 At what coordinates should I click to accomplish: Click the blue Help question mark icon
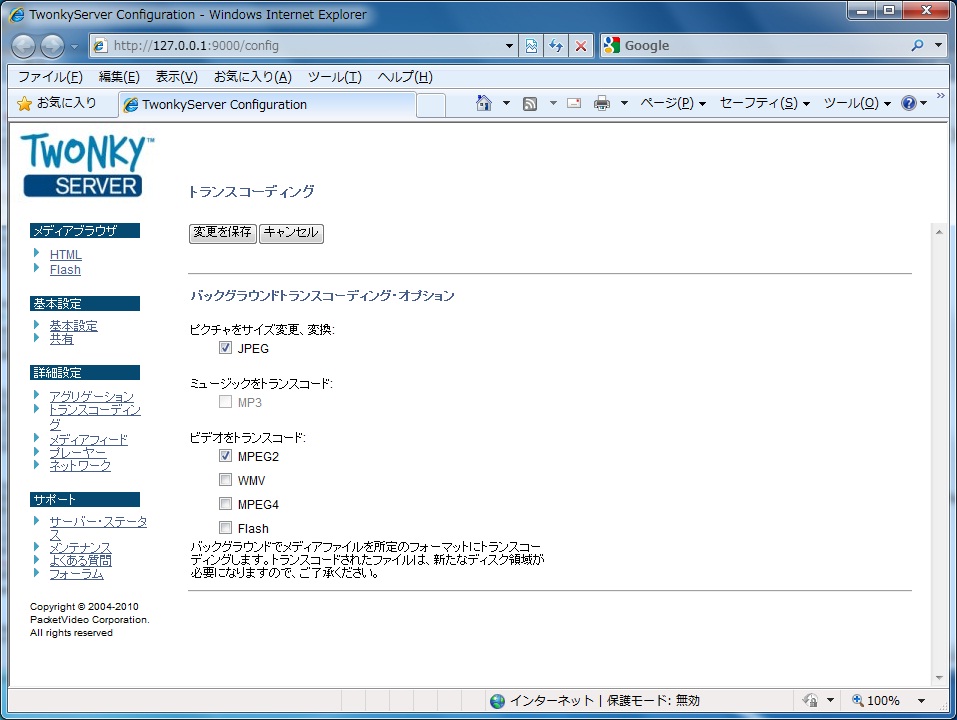(909, 103)
